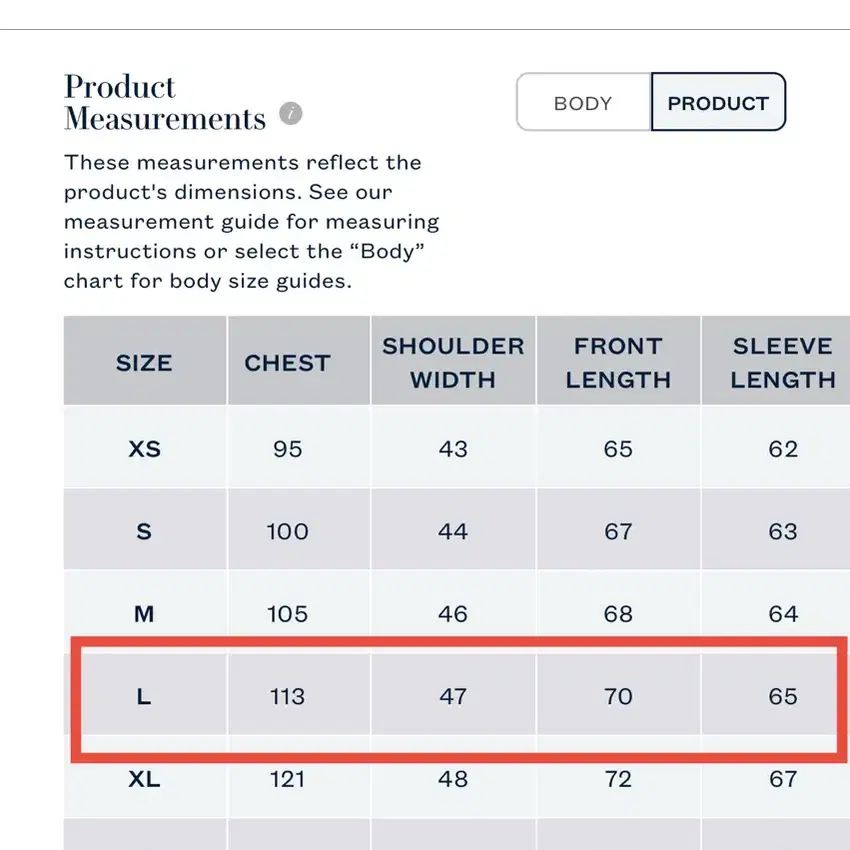Select the S size row label

click(x=144, y=531)
